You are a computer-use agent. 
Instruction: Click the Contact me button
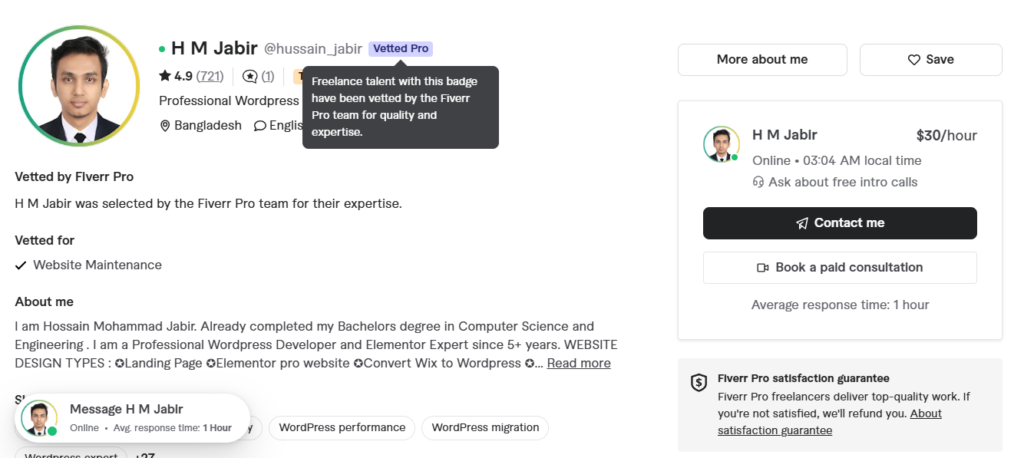840,223
